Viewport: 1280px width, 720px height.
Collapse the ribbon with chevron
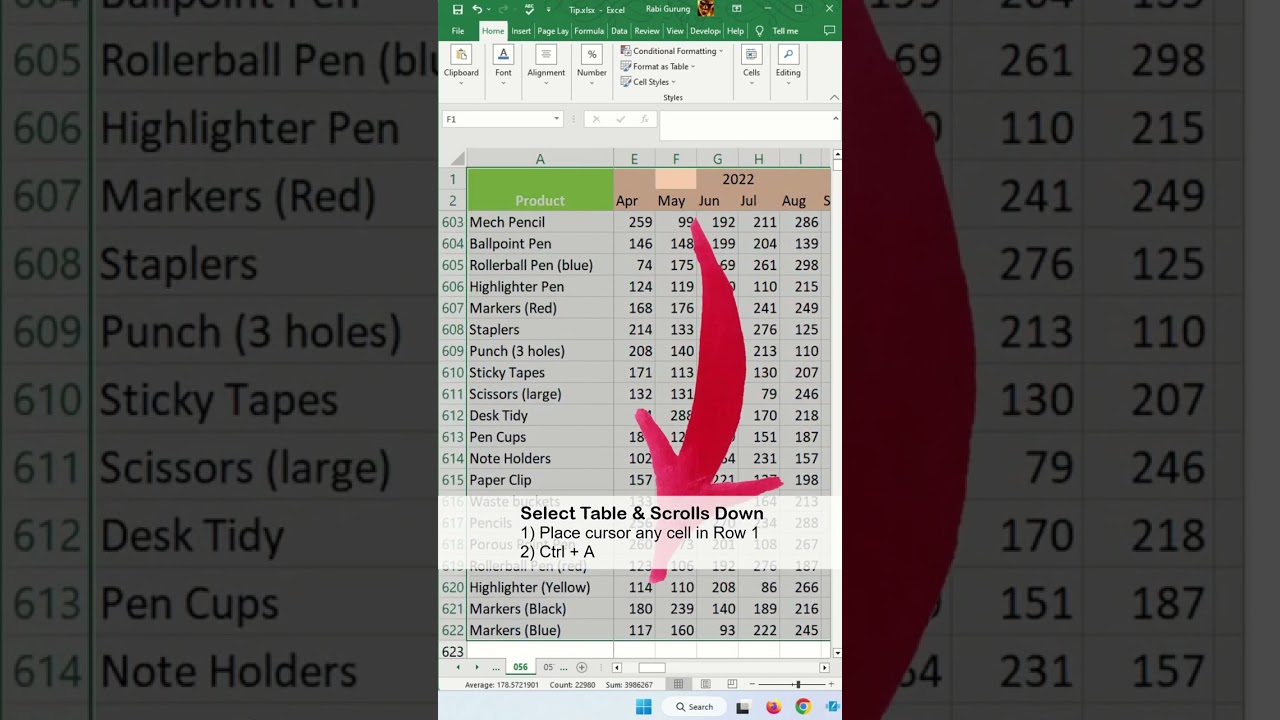[834, 97]
